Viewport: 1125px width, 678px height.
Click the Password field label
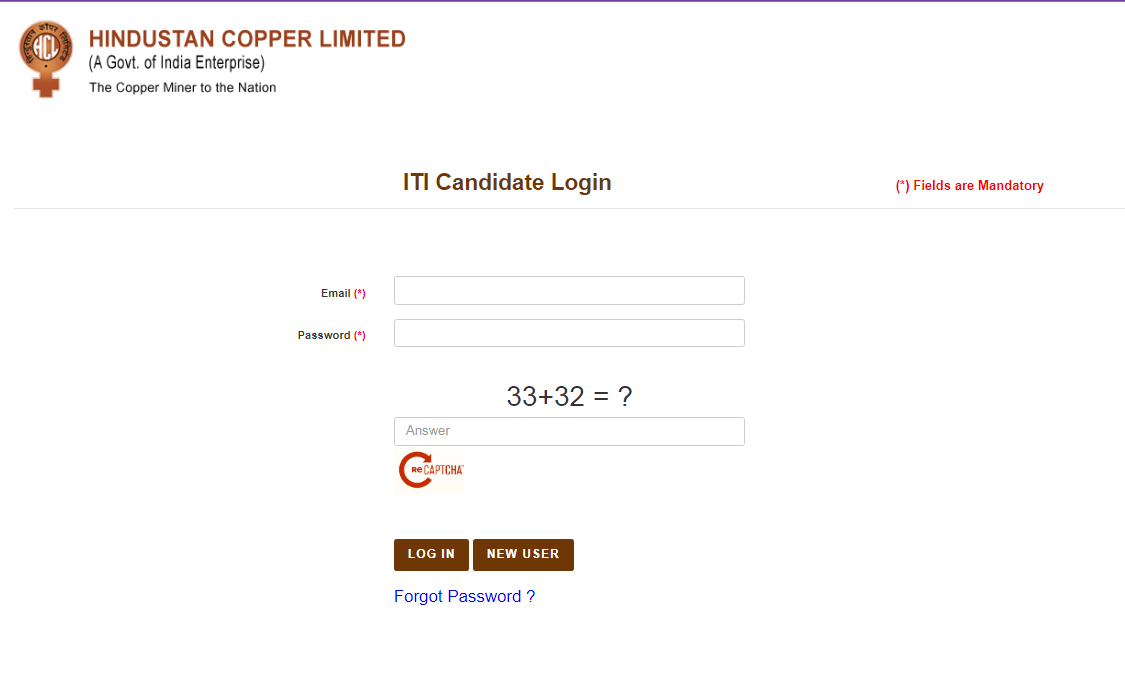(x=324, y=336)
